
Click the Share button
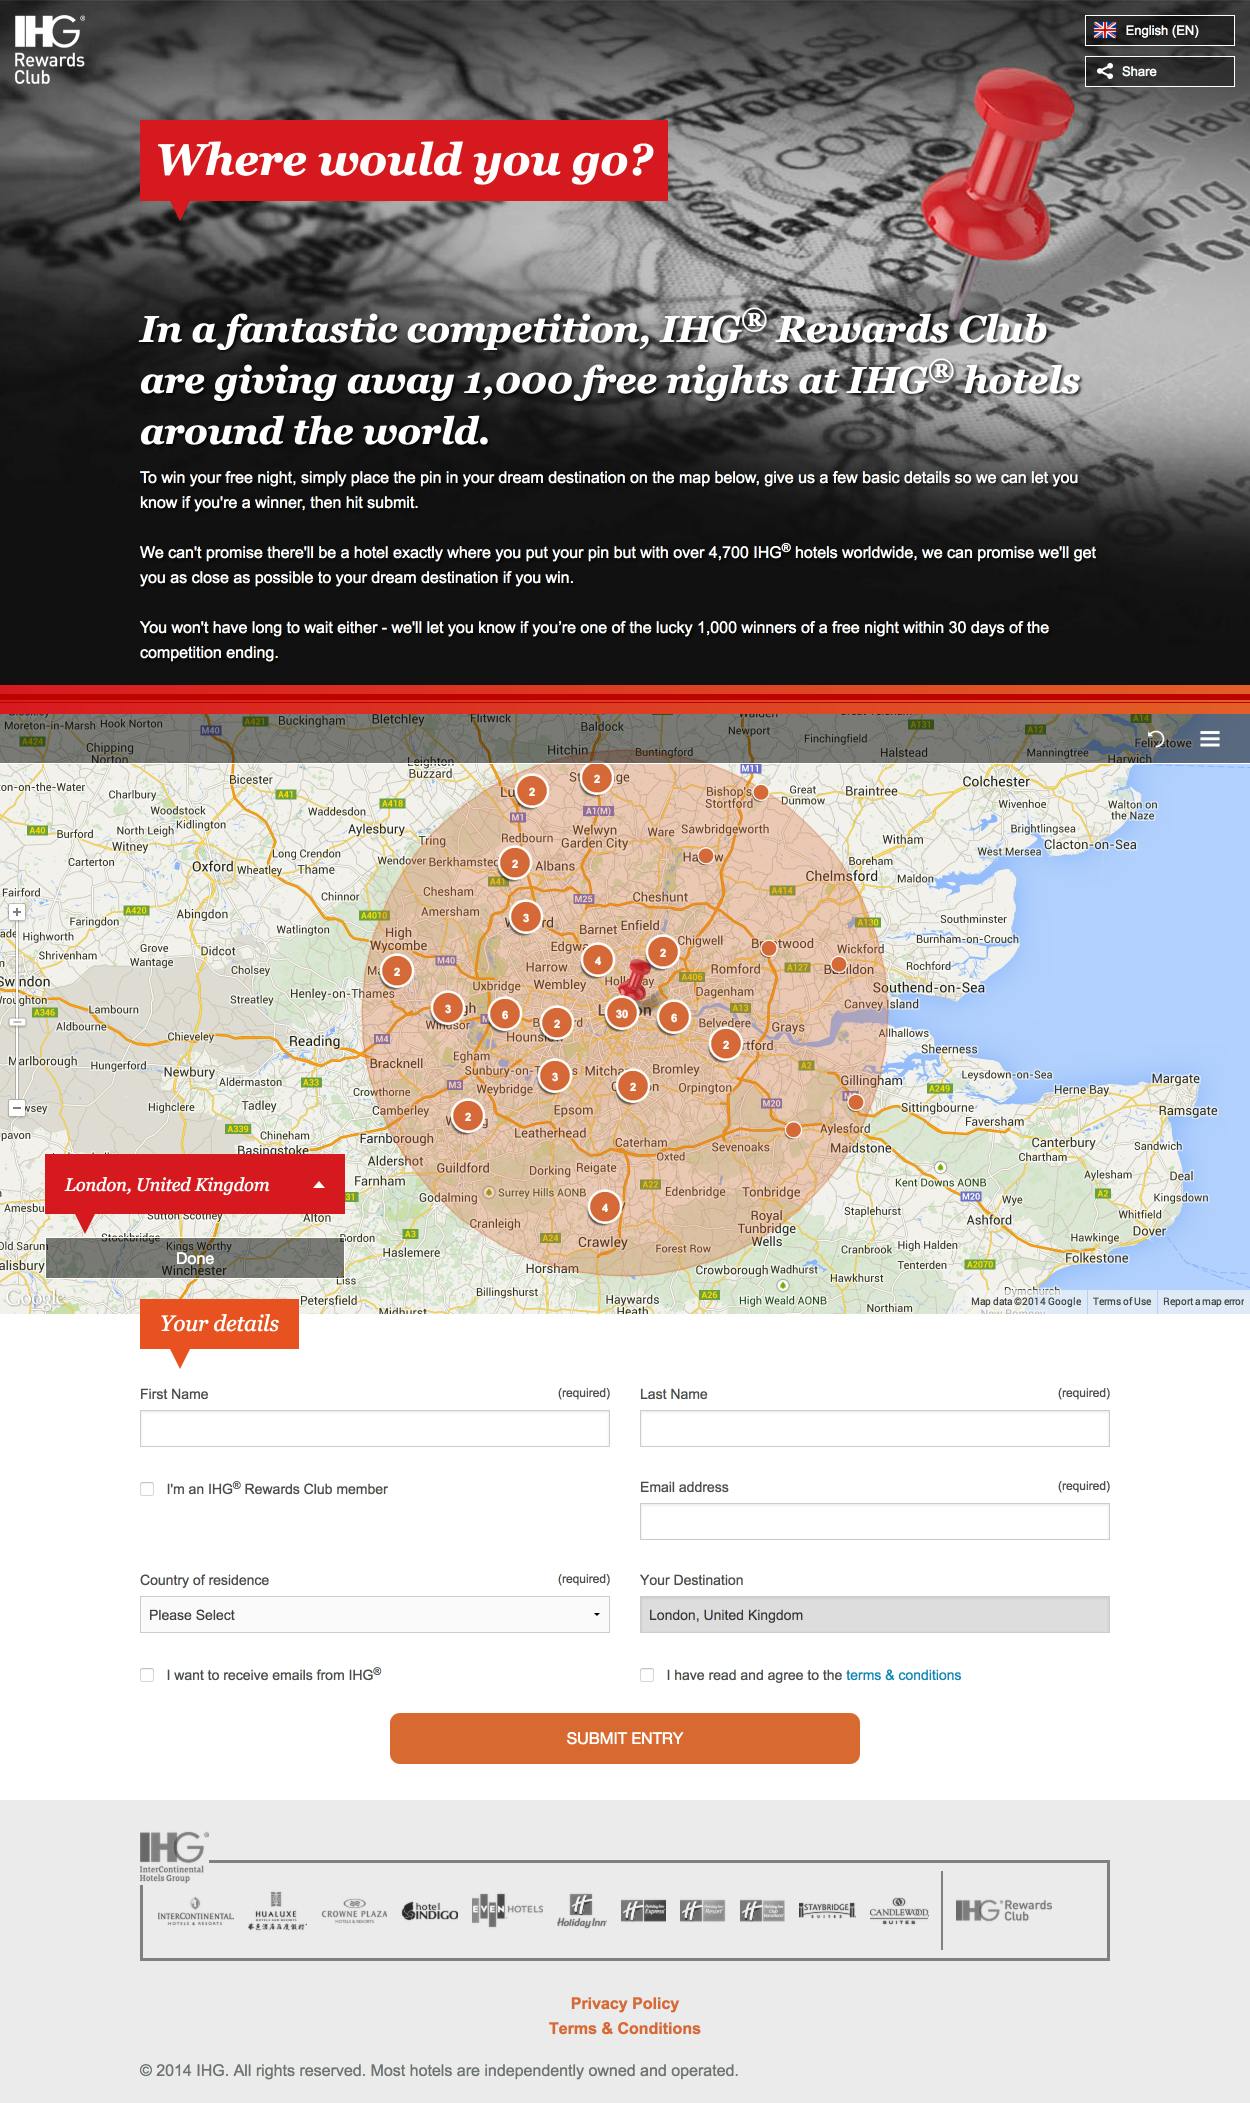click(1160, 71)
